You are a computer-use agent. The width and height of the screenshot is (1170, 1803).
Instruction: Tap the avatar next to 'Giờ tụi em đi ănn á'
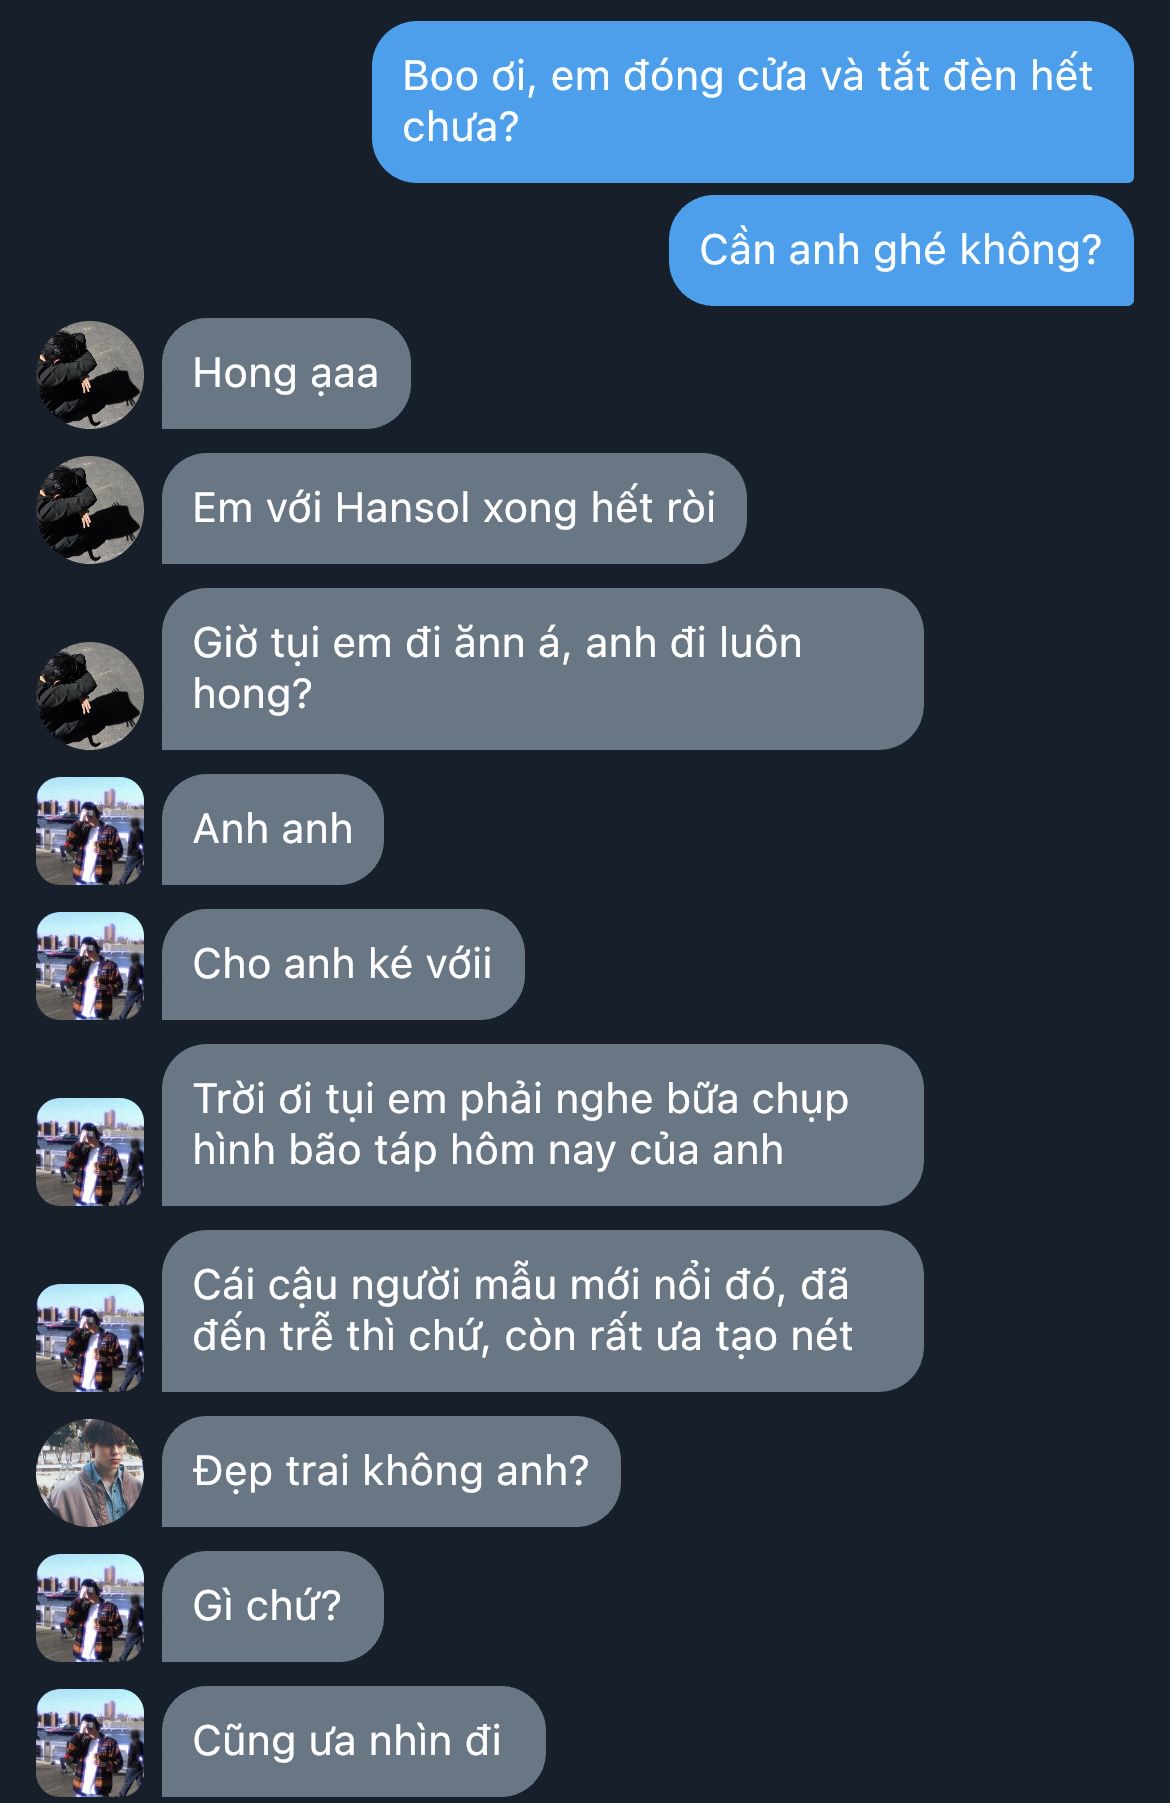coord(90,695)
